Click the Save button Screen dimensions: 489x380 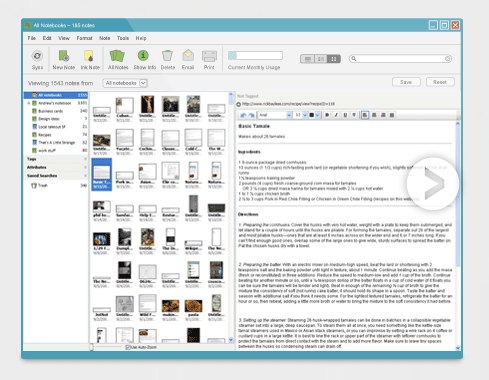406,82
